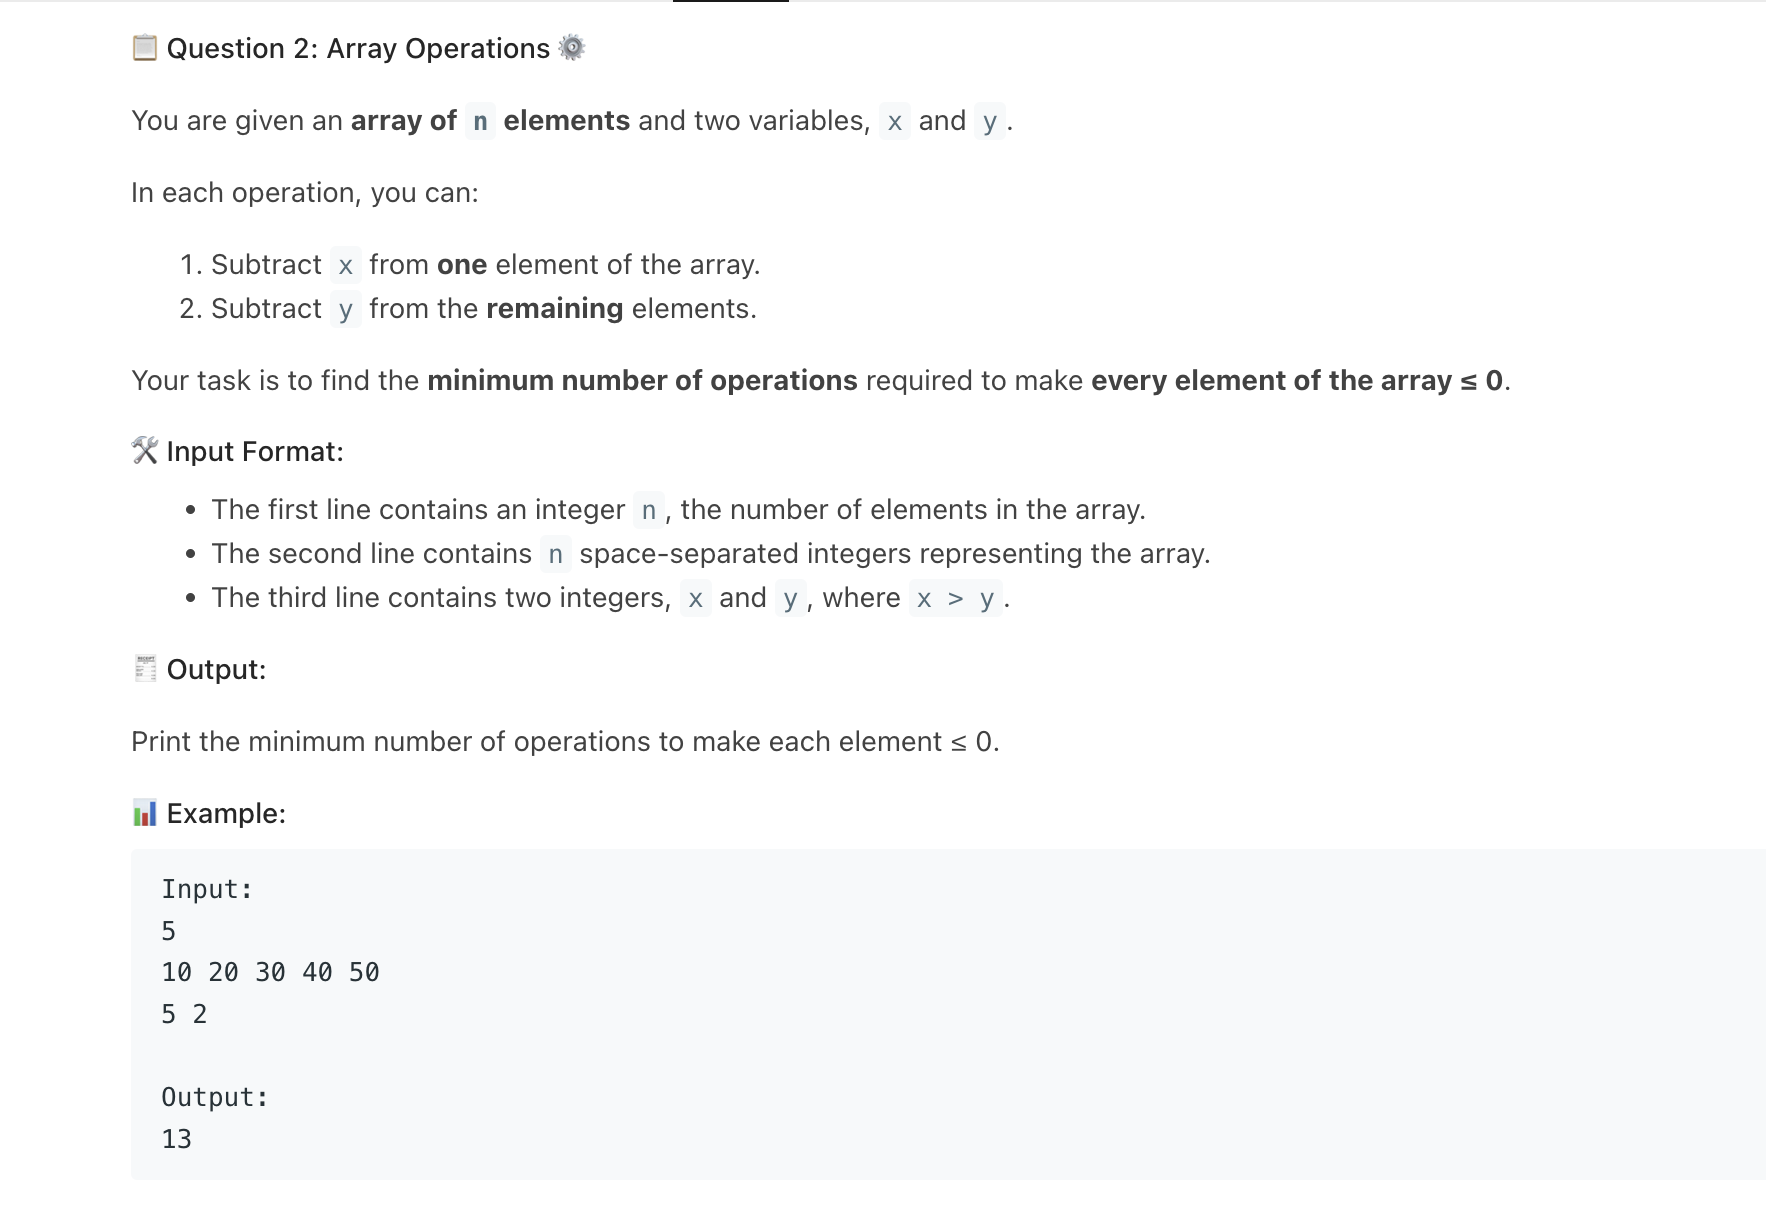Click the inline code n in the first sentence
Image resolution: width=1766 pixels, height=1214 pixels.
[480, 121]
